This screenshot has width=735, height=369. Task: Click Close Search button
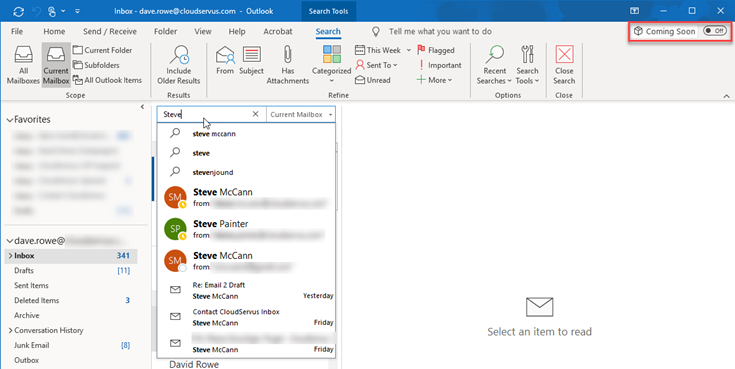564,65
